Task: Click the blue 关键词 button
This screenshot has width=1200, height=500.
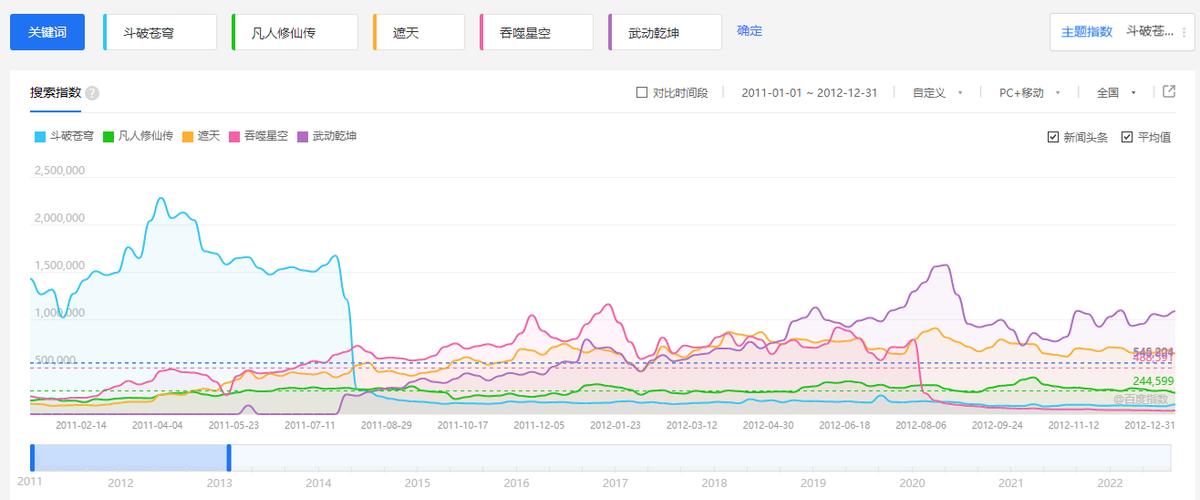Action: pyautogui.click(x=47, y=32)
